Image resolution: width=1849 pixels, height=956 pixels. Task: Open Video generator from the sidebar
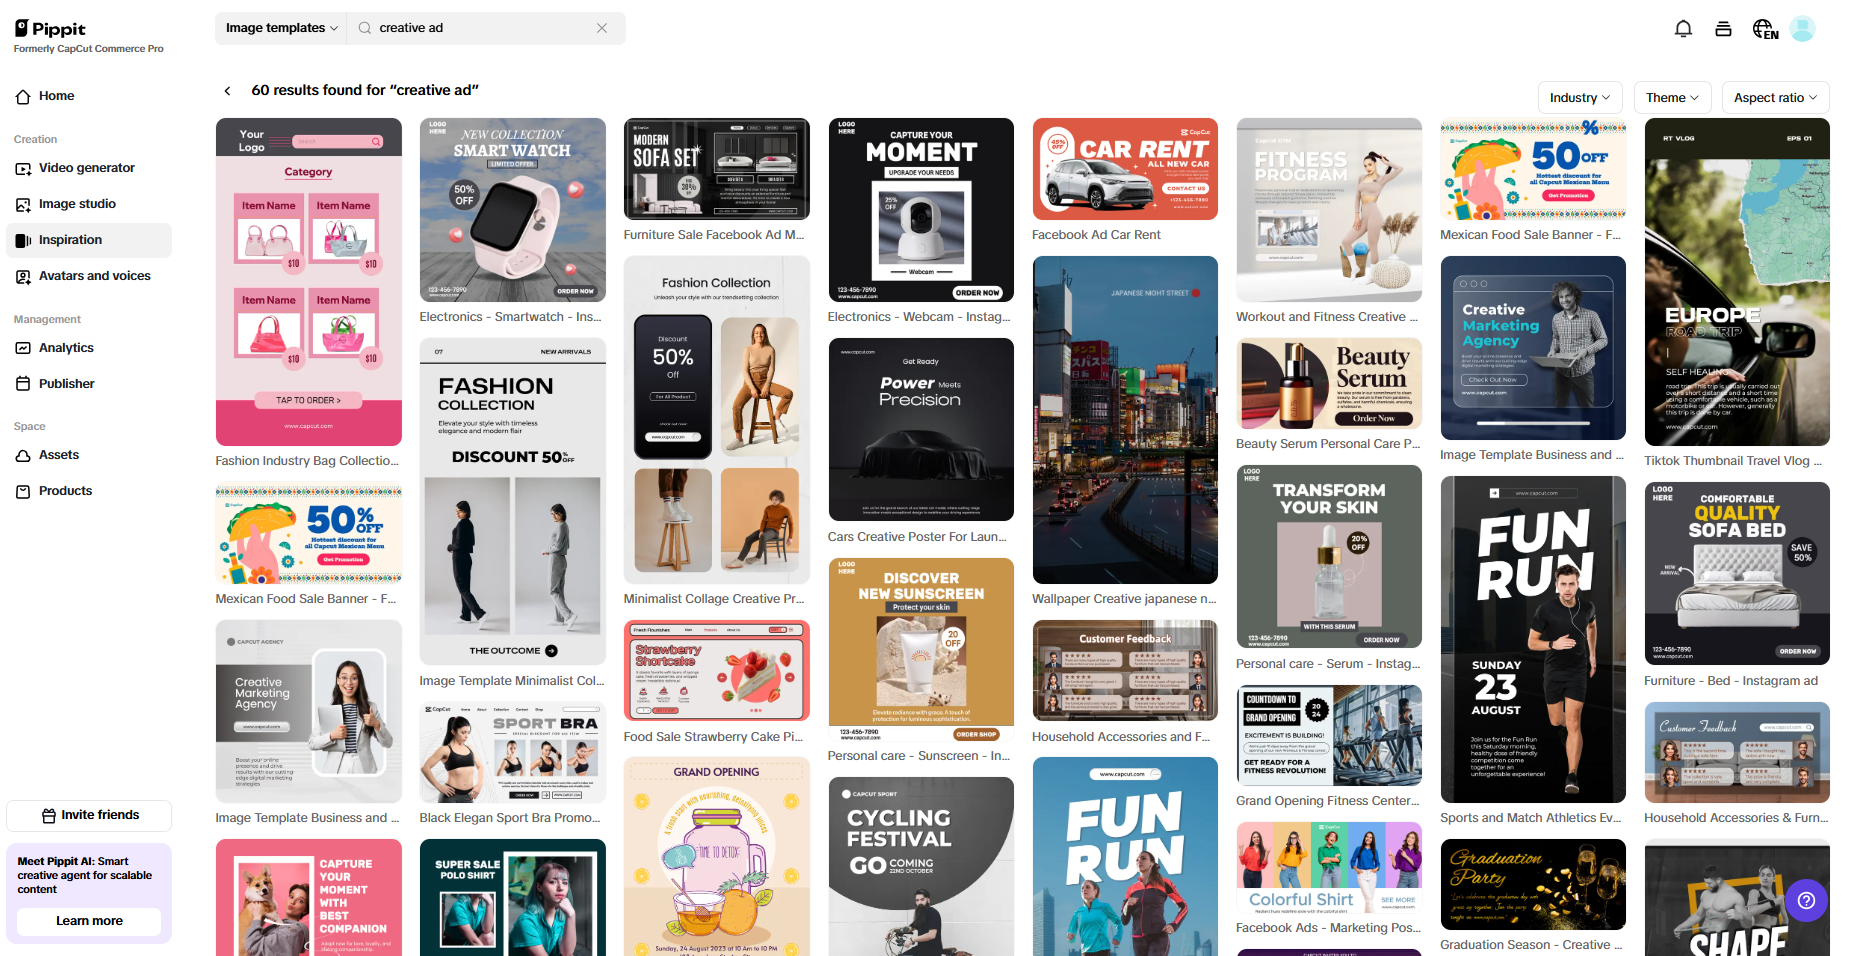click(88, 168)
